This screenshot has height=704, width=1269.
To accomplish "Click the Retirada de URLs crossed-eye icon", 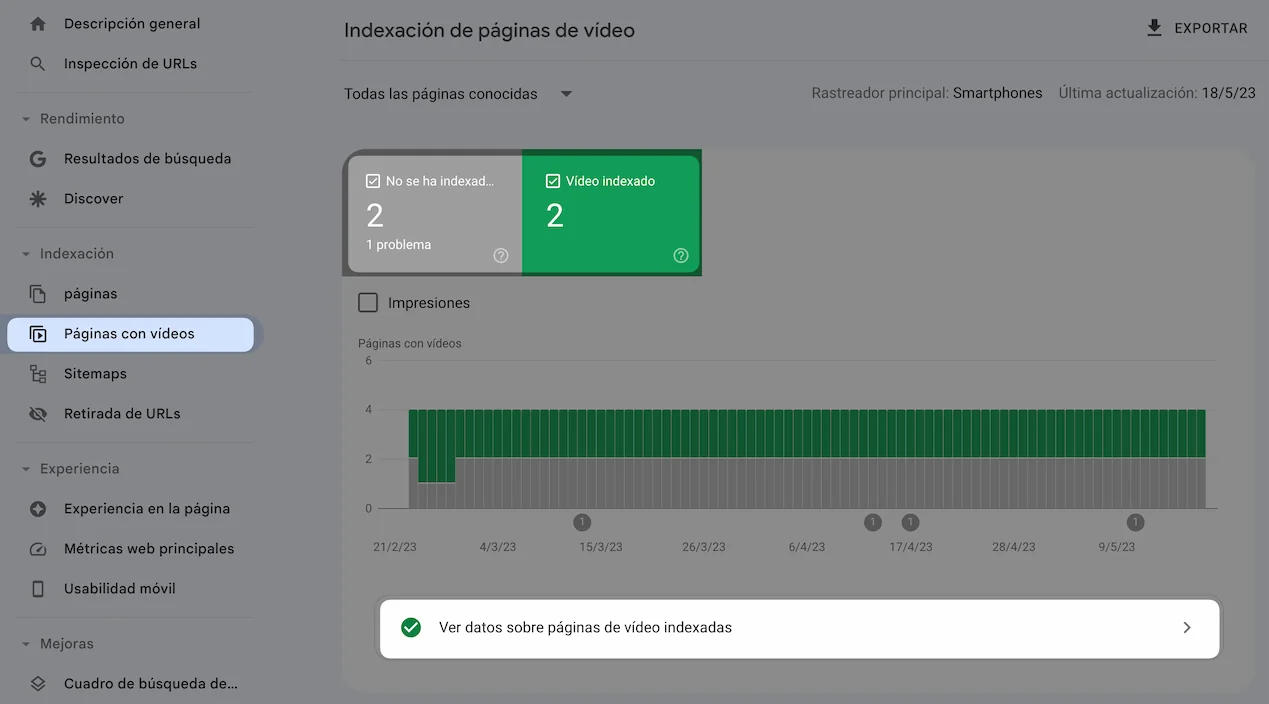I will coord(38,414).
